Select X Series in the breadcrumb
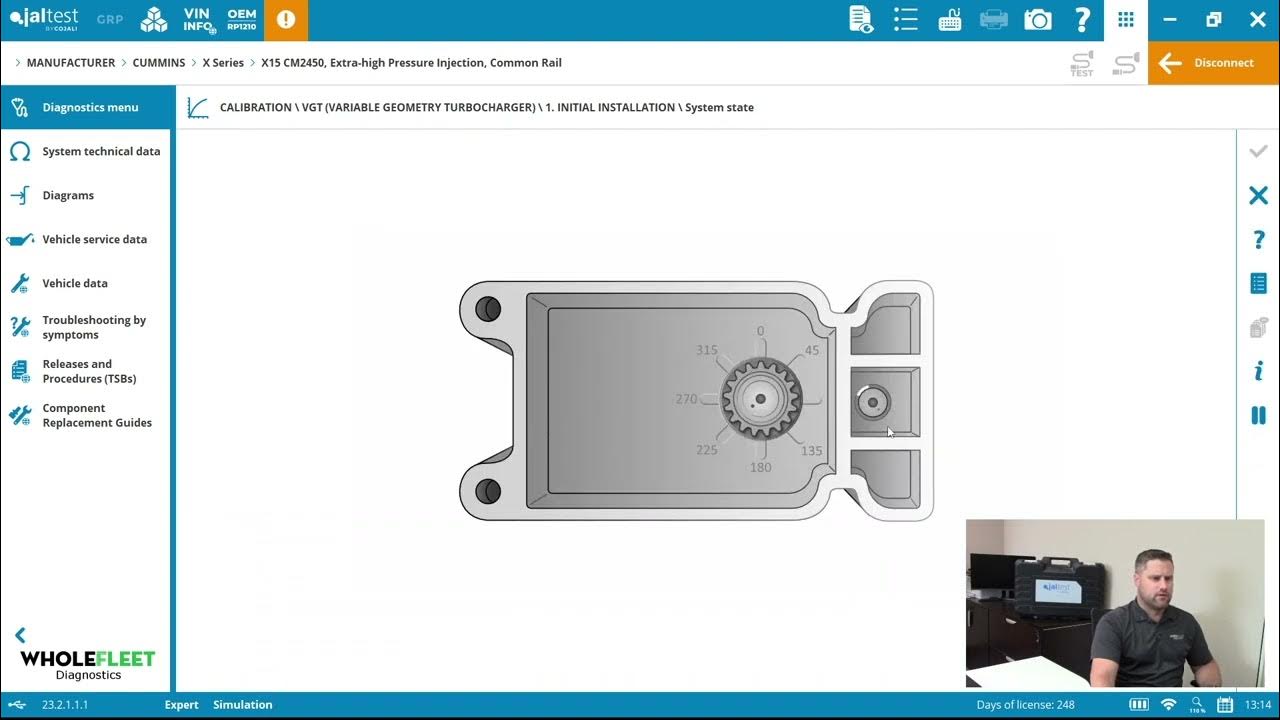Viewport: 1280px width, 720px height. pos(223,63)
